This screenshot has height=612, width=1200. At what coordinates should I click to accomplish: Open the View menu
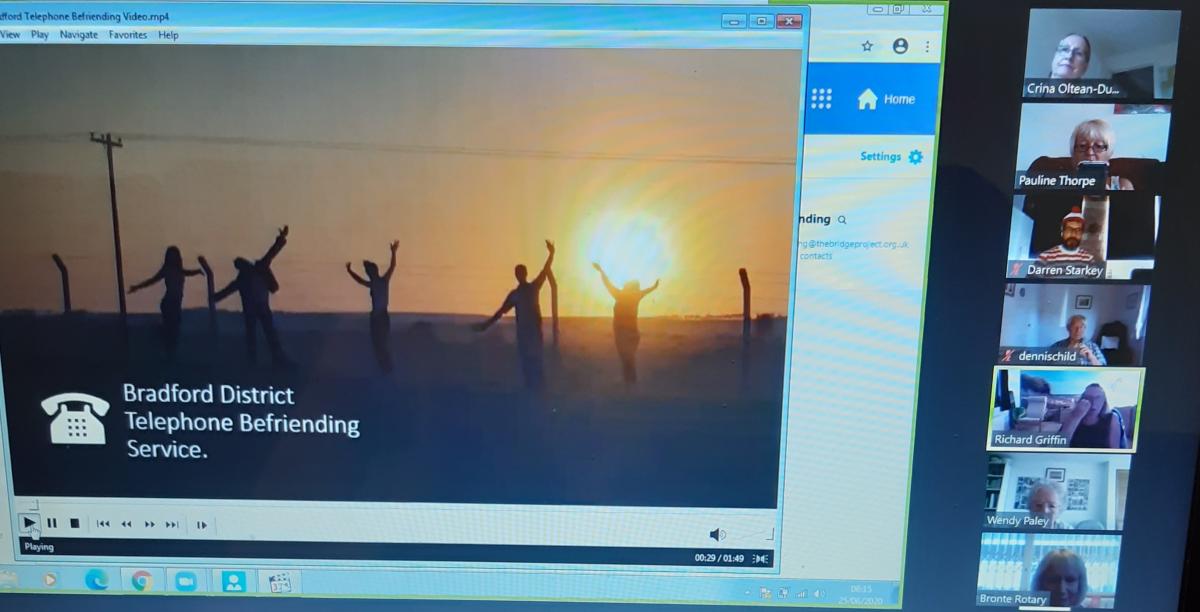pos(10,35)
